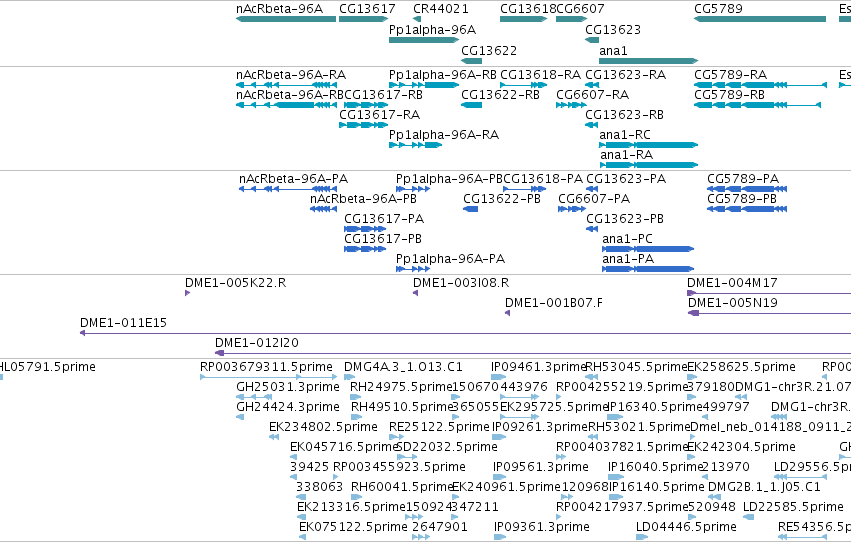Screen dimensions: 851x542
Task: Select the CR44021 gene label
Action: [x=440, y=9]
